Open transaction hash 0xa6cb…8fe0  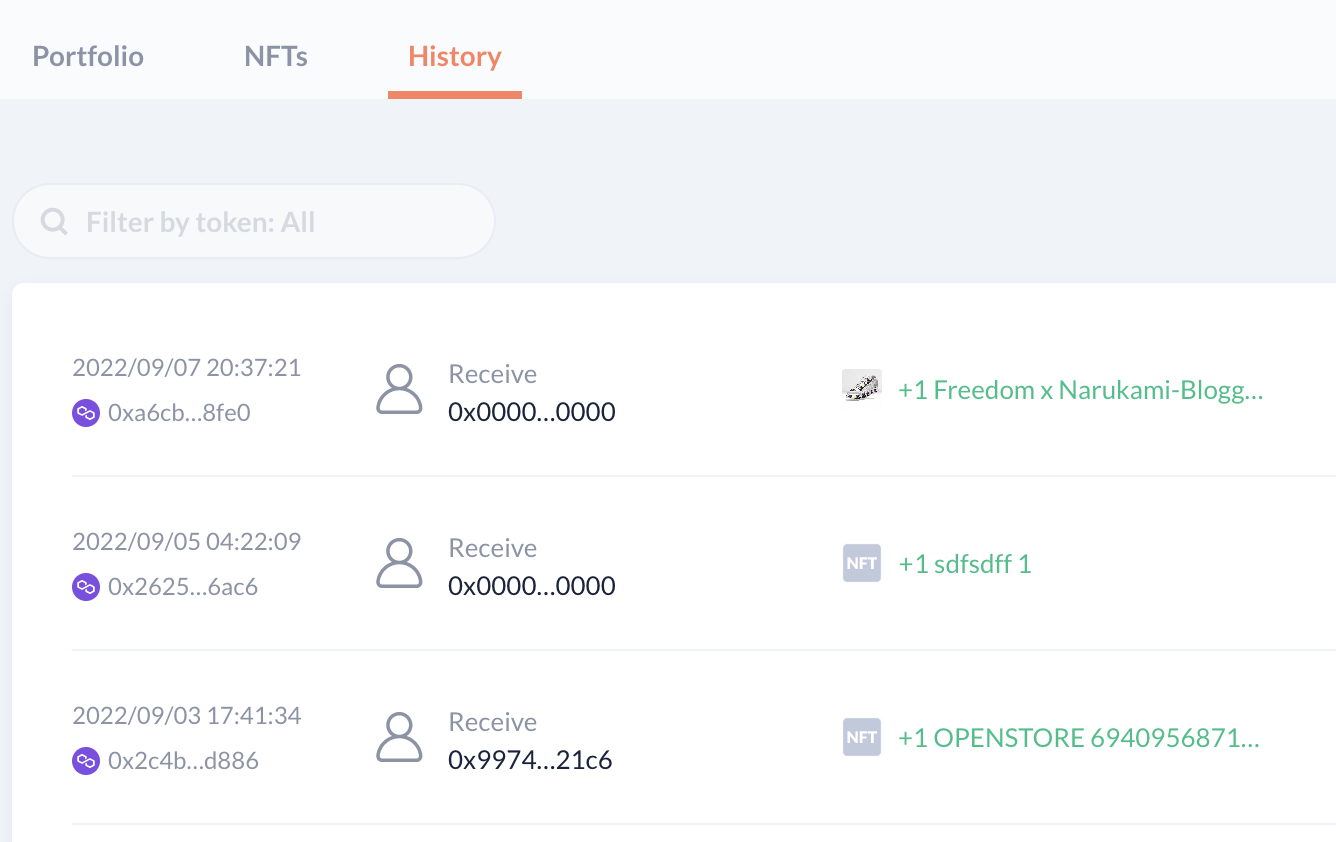(x=179, y=413)
